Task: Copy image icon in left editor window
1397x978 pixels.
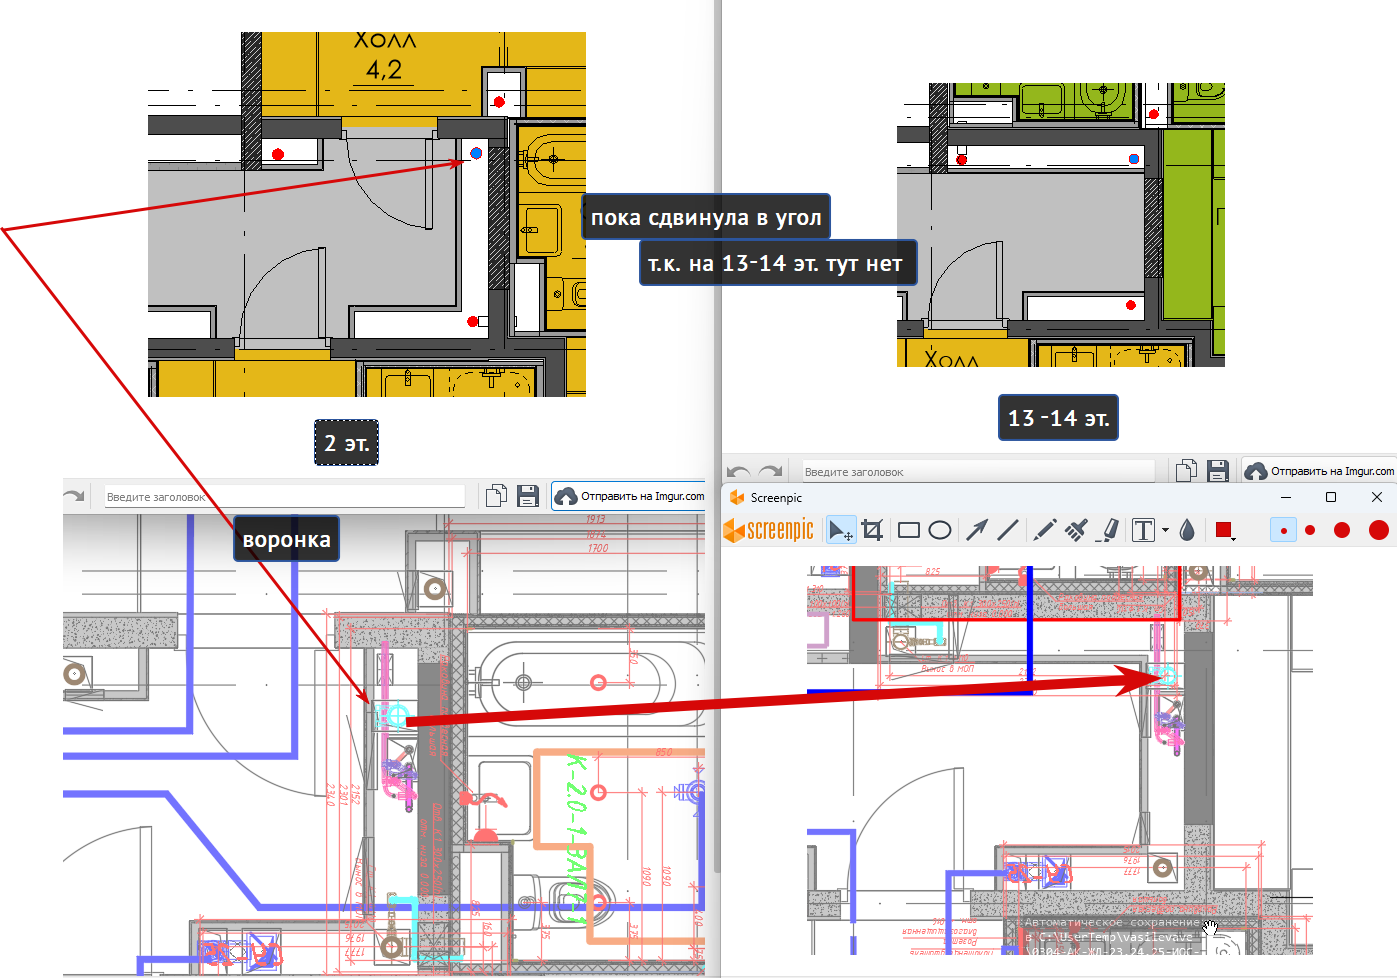Action: (x=496, y=496)
